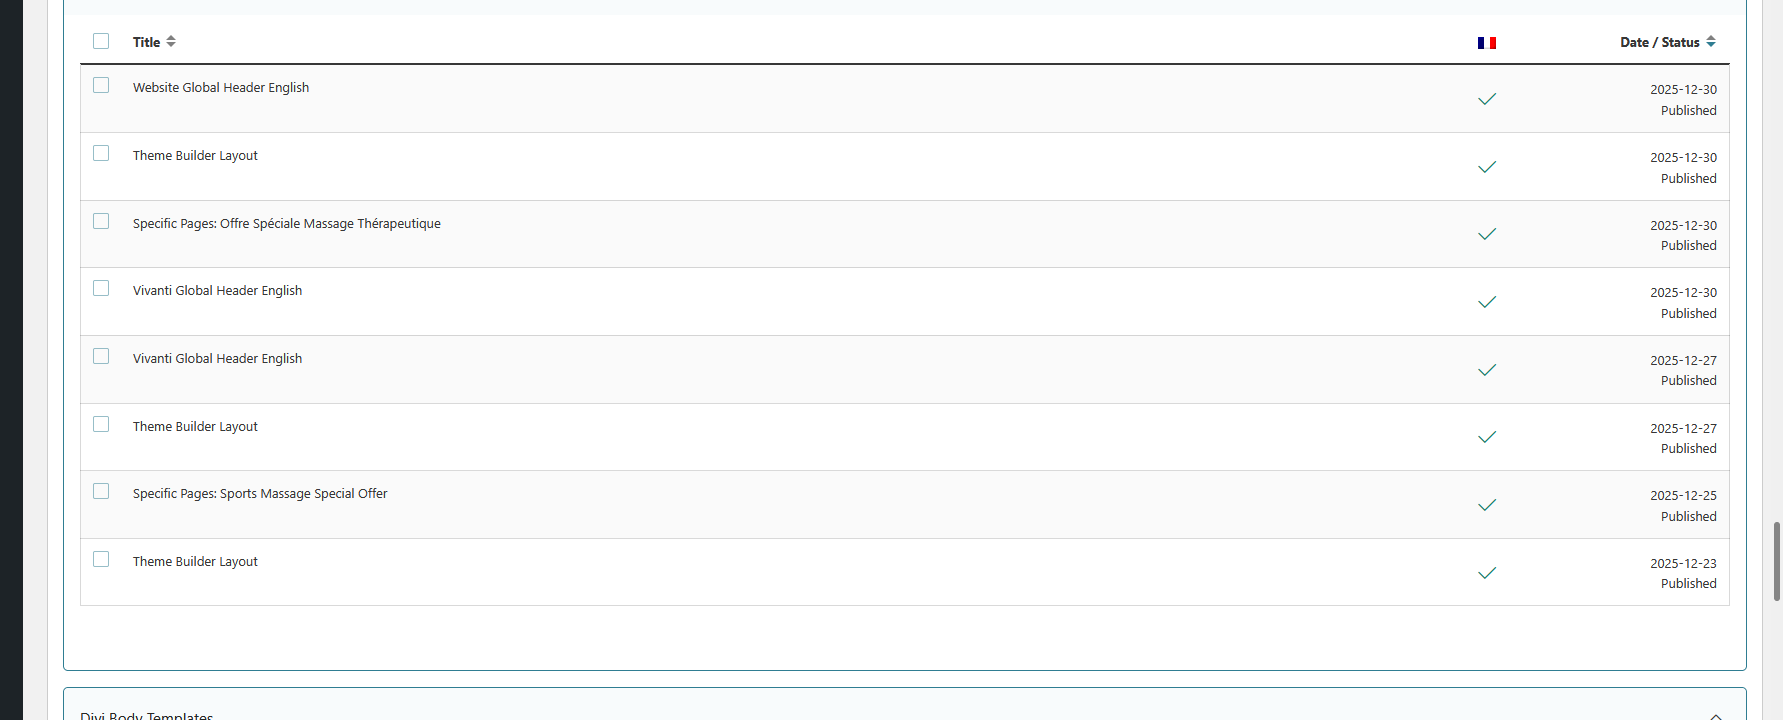Click translation checkmark for Sports Massage Special Offer

click(x=1487, y=505)
